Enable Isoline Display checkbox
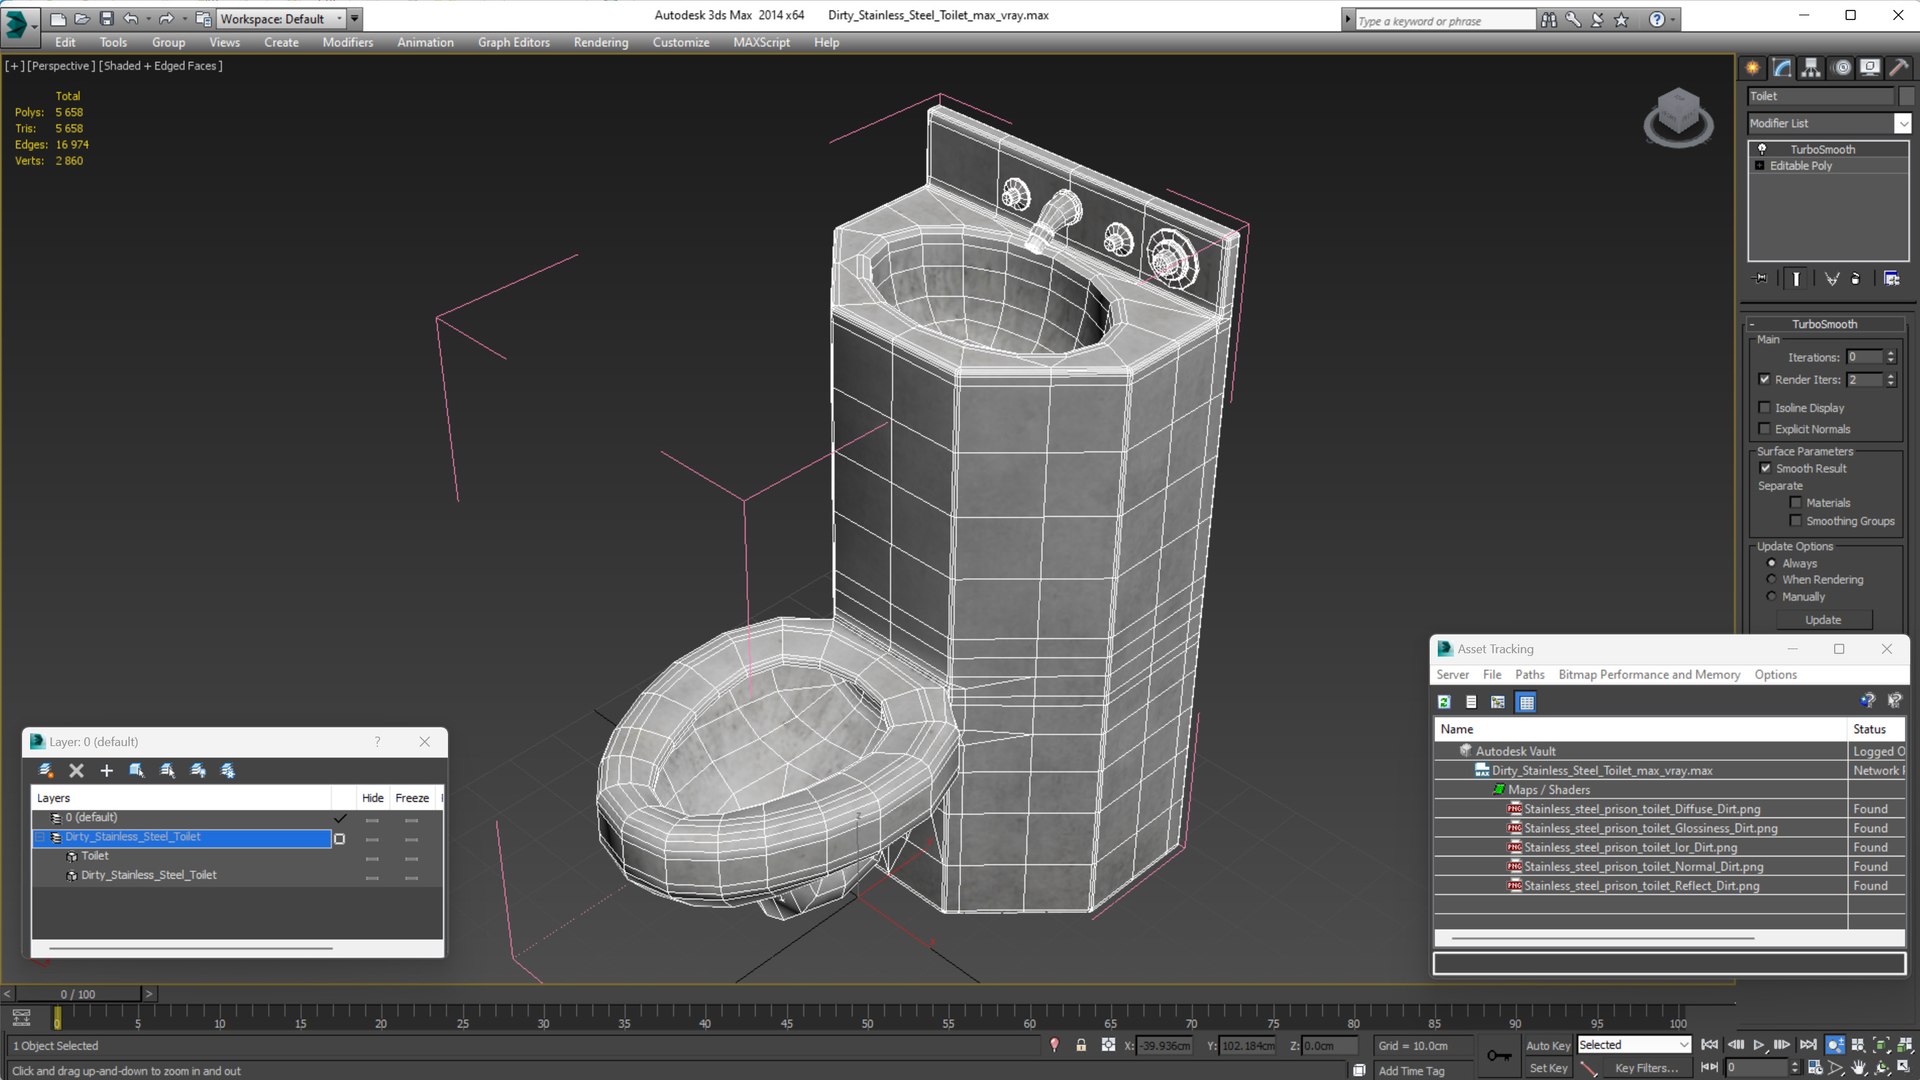The width and height of the screenshot is (1920, 1080). (1765, 407)
